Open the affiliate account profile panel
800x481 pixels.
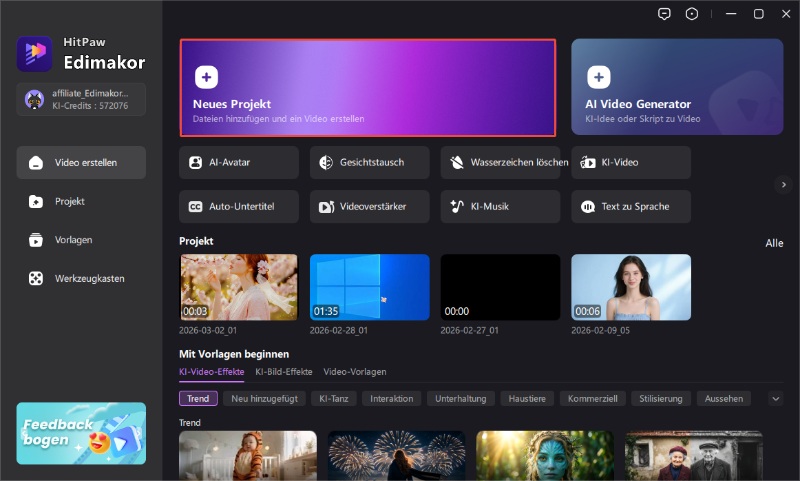point(81,99)
